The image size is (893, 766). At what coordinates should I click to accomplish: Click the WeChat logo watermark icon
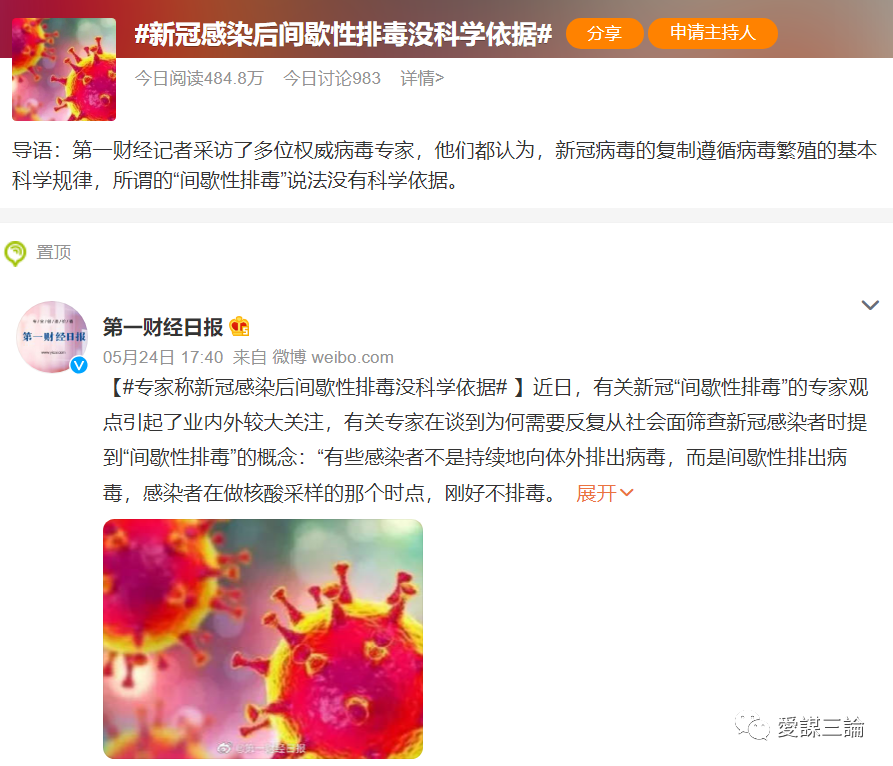click(752, 726)
